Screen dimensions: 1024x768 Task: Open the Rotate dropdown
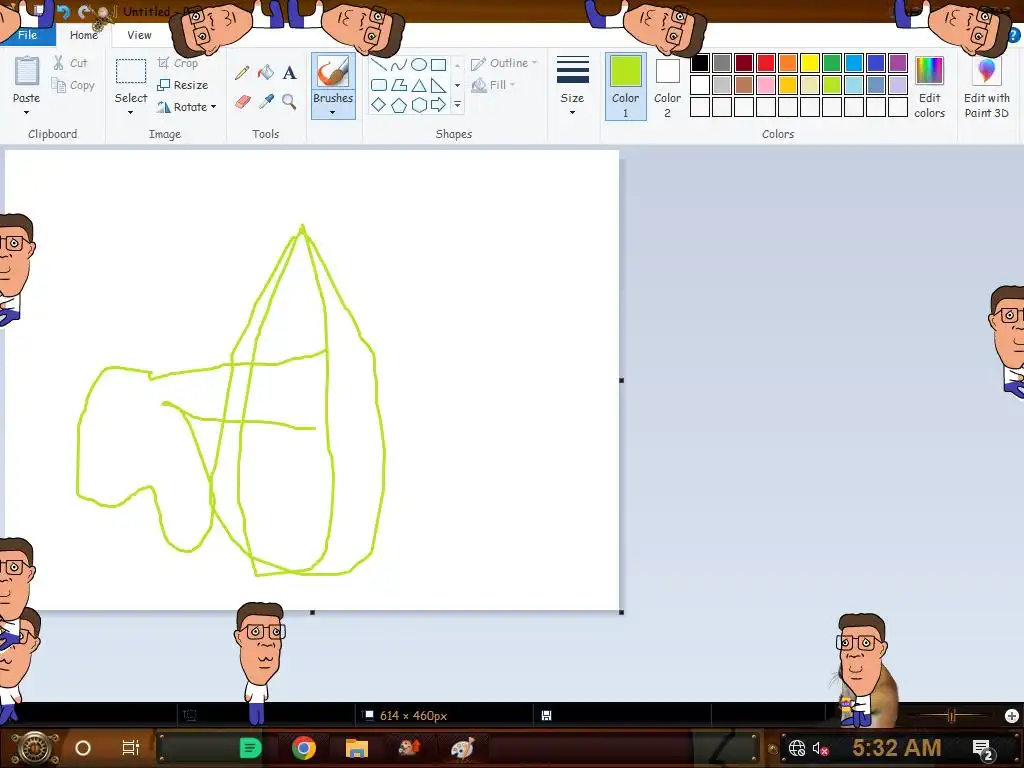click(186, 107)
